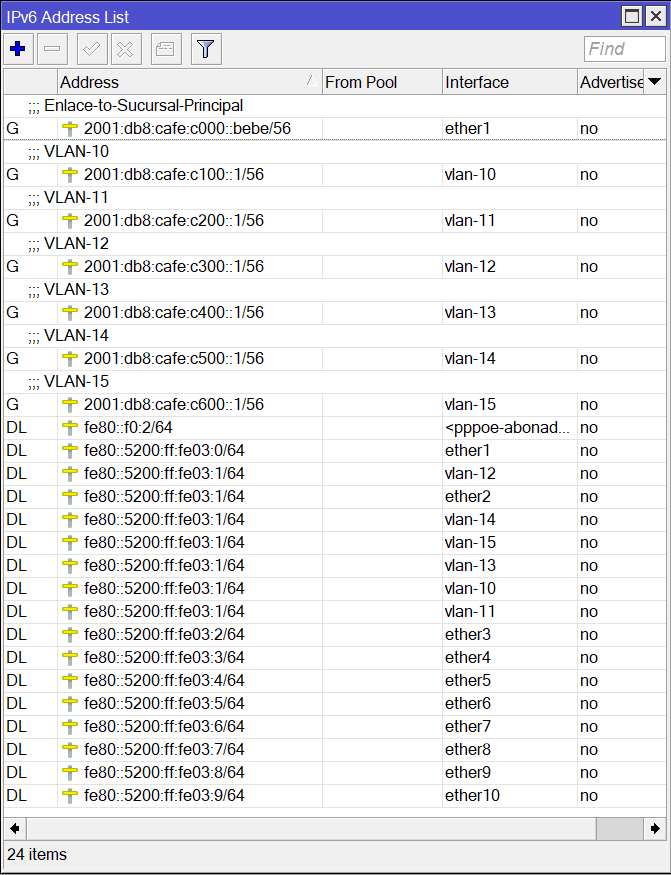Focus the Find search field
The image size is (671, 875).
point(623,49)
